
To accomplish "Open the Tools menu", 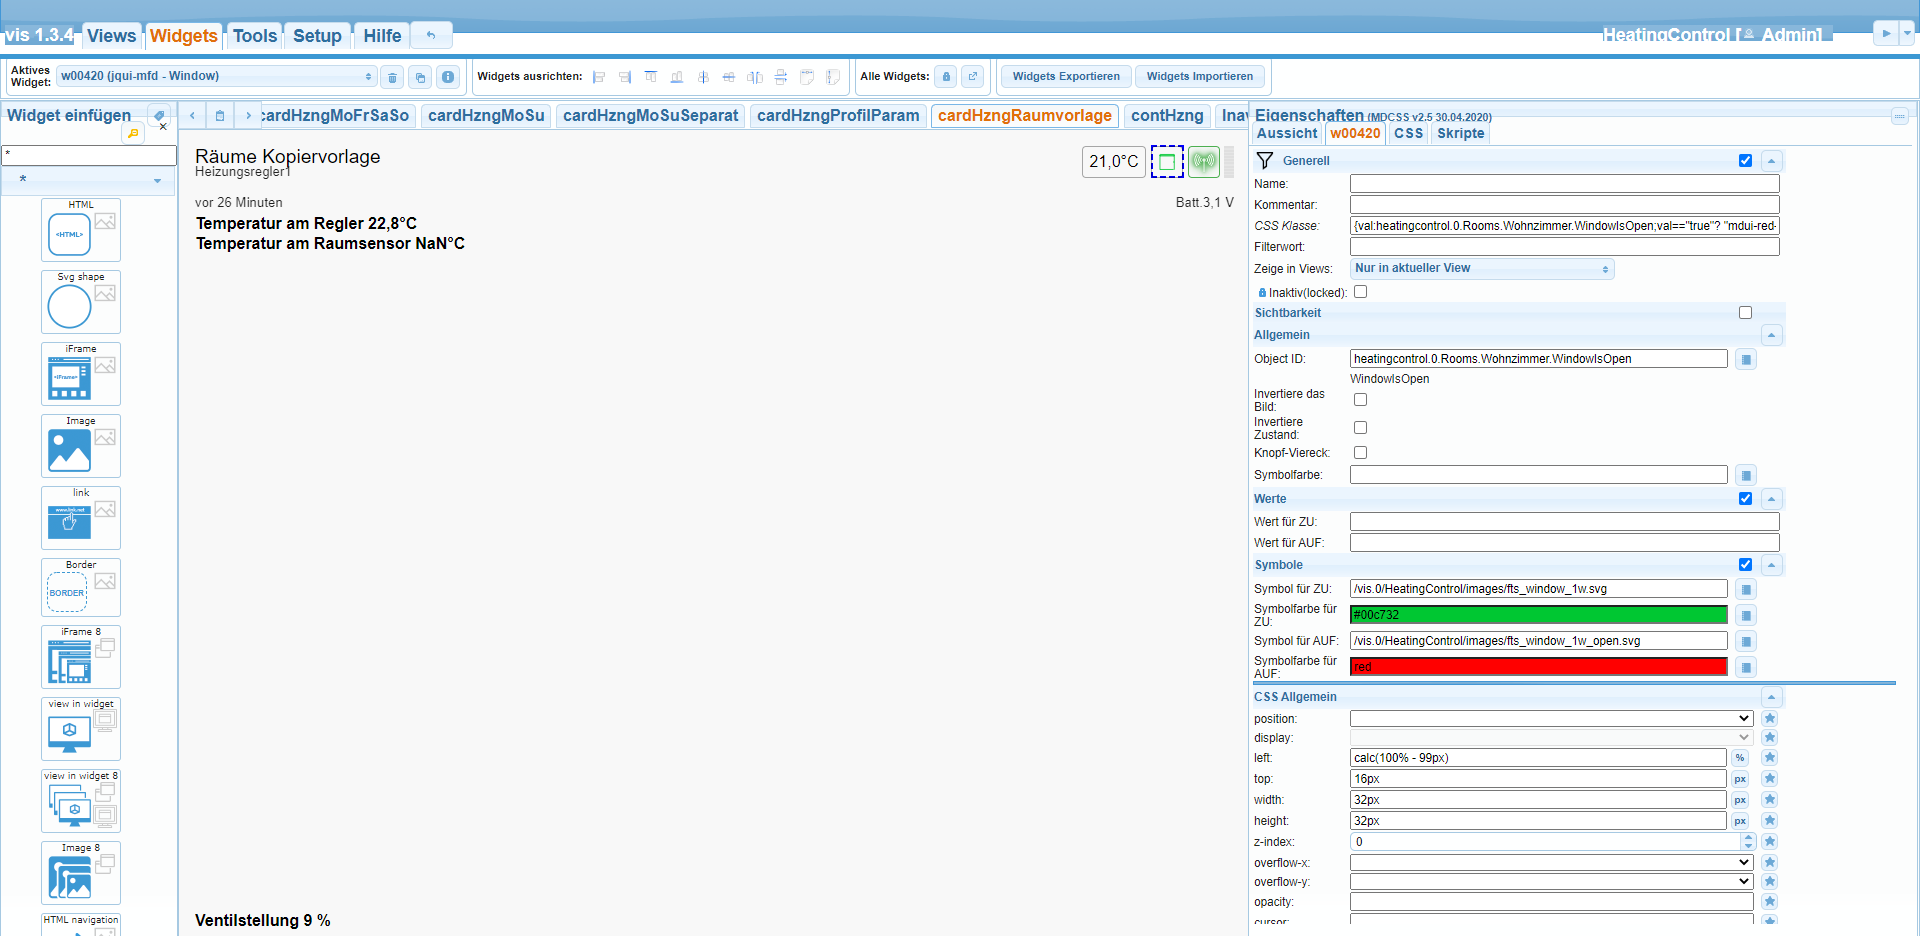I will [x=255, y=36].
